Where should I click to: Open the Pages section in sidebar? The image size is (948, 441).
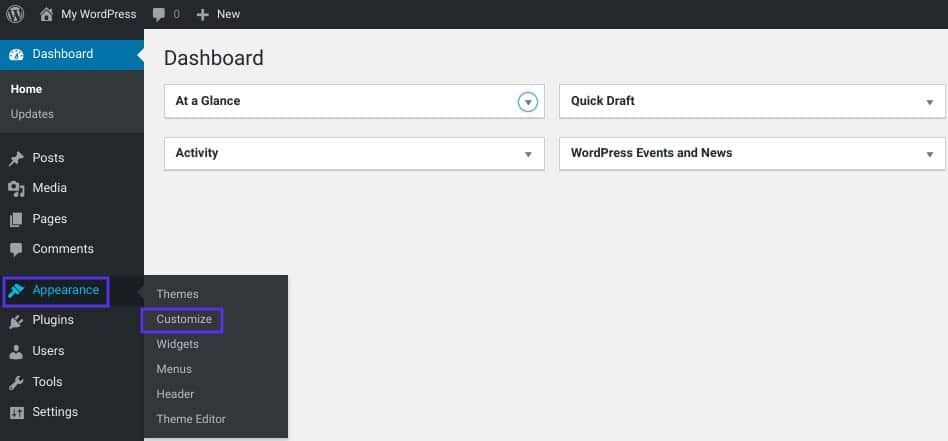tap(49, 219)
